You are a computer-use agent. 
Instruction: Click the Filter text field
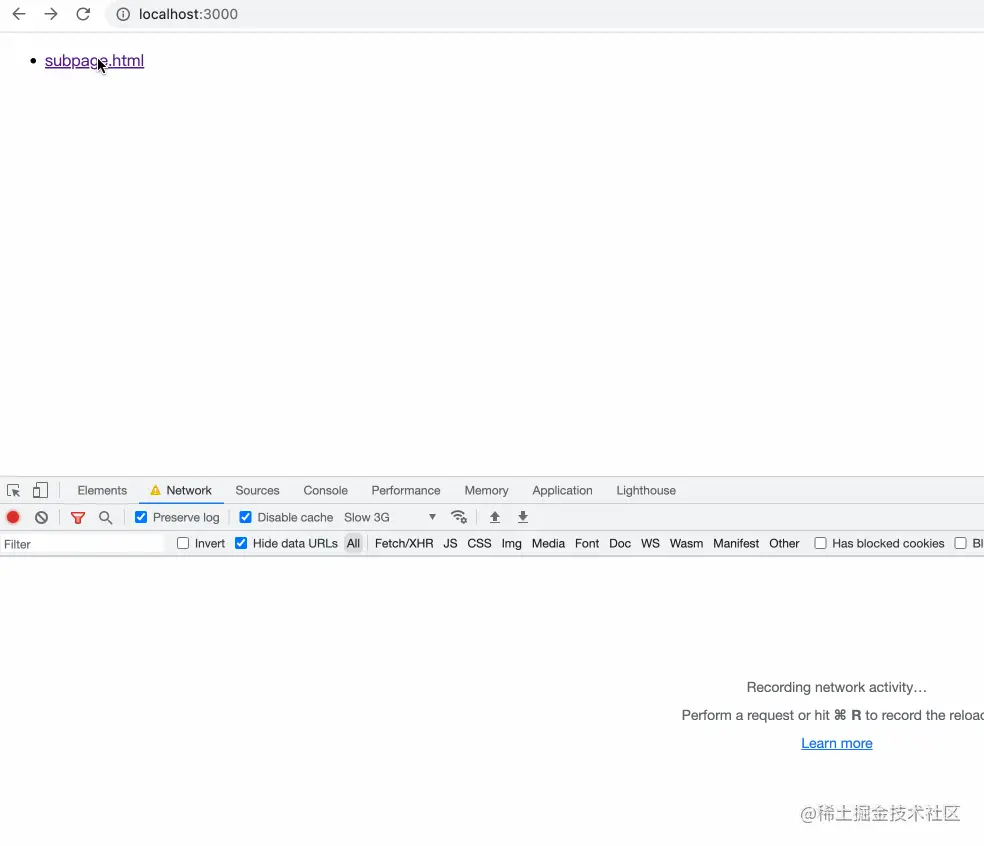click(83, 544)
